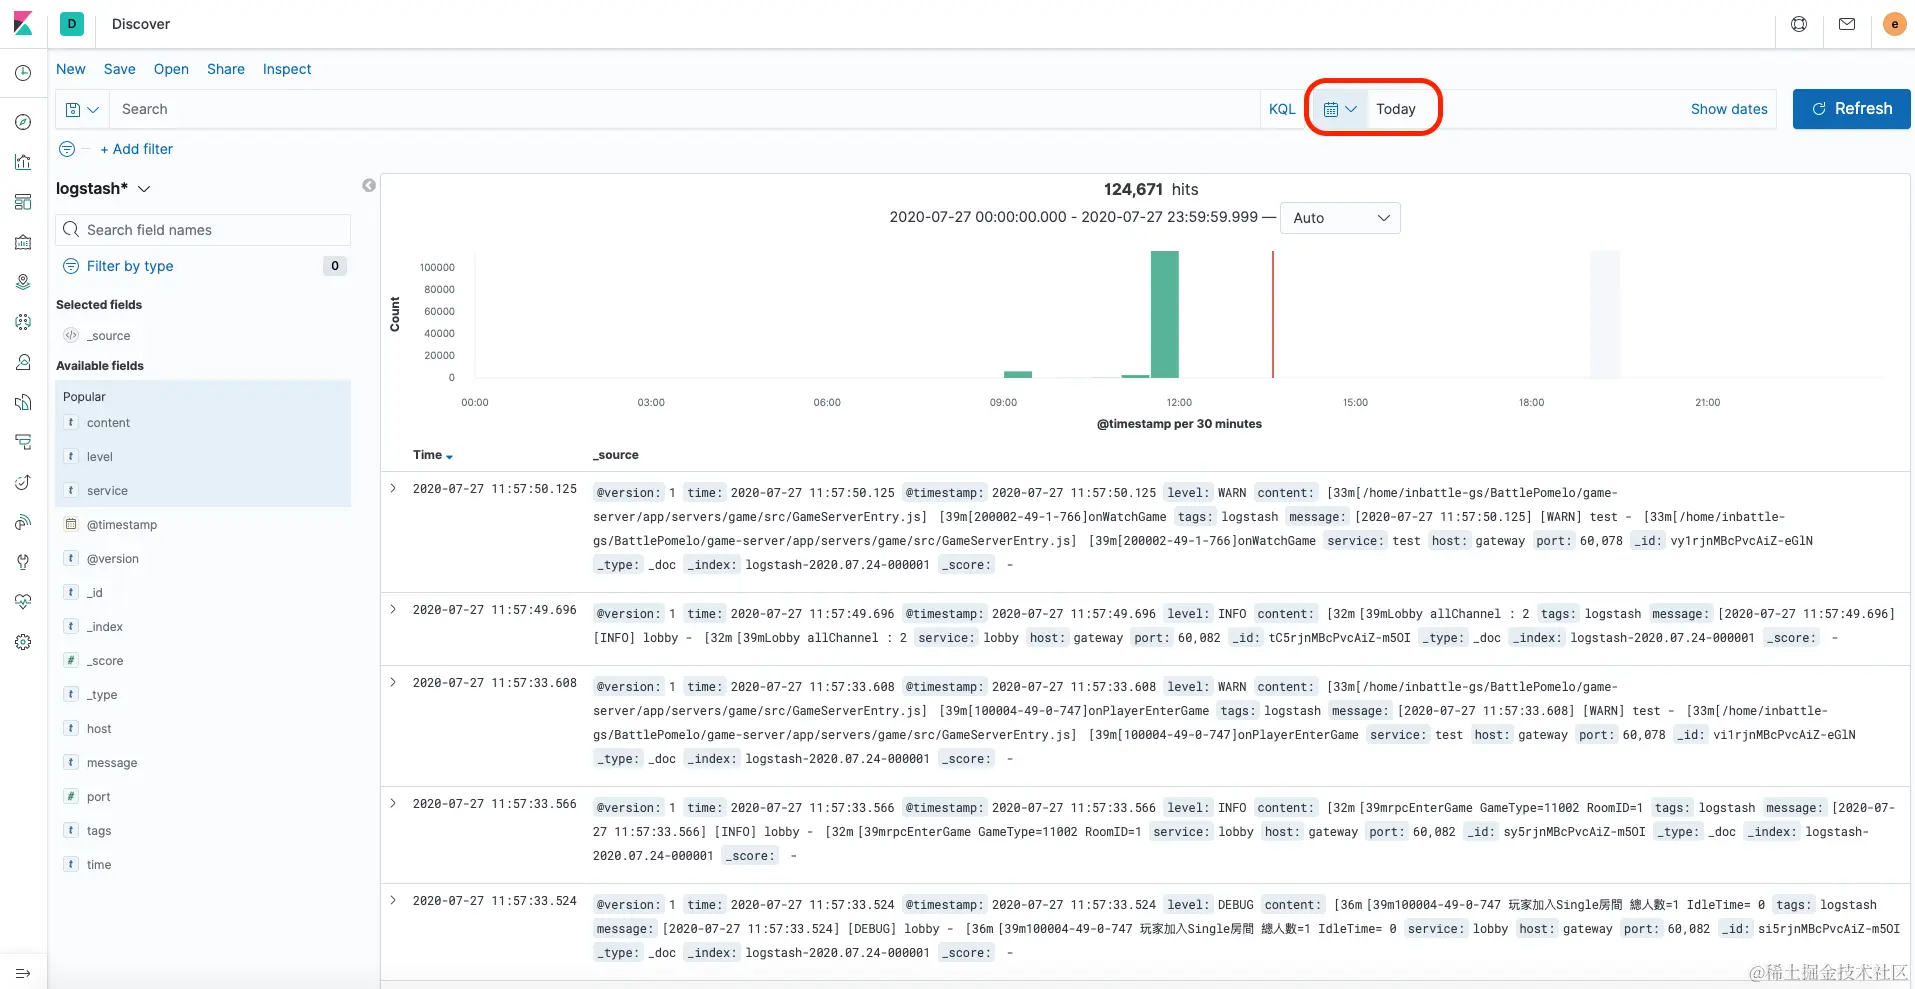
Task: Open the Management gear icon
Action: (x=23, y=642)
